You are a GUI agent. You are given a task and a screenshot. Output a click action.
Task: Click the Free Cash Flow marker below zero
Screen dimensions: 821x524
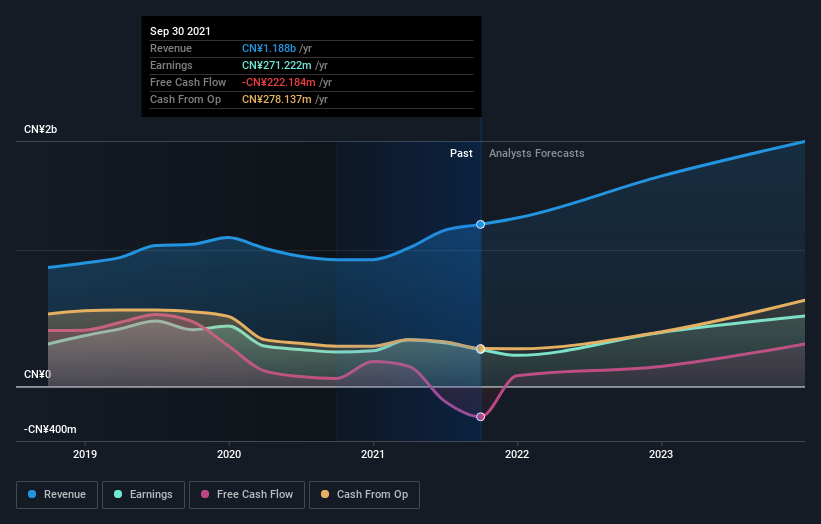click(480, 417)
